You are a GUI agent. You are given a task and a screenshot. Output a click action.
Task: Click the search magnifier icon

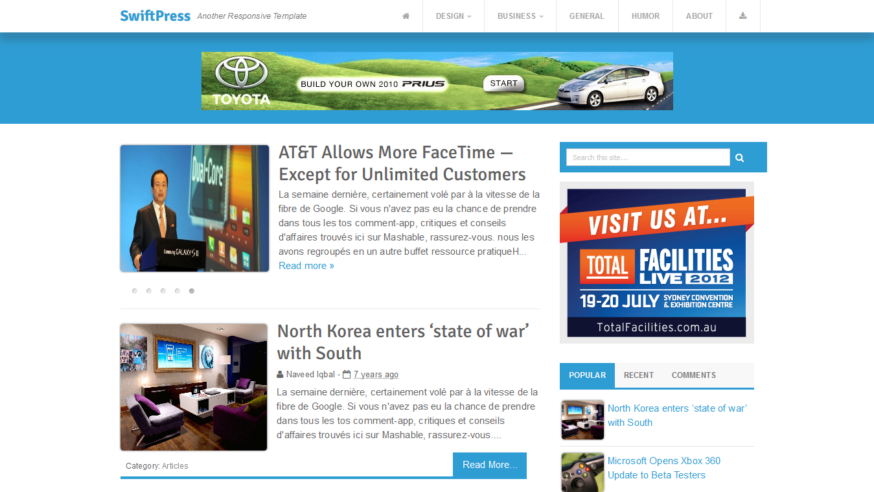click(739, 158)
